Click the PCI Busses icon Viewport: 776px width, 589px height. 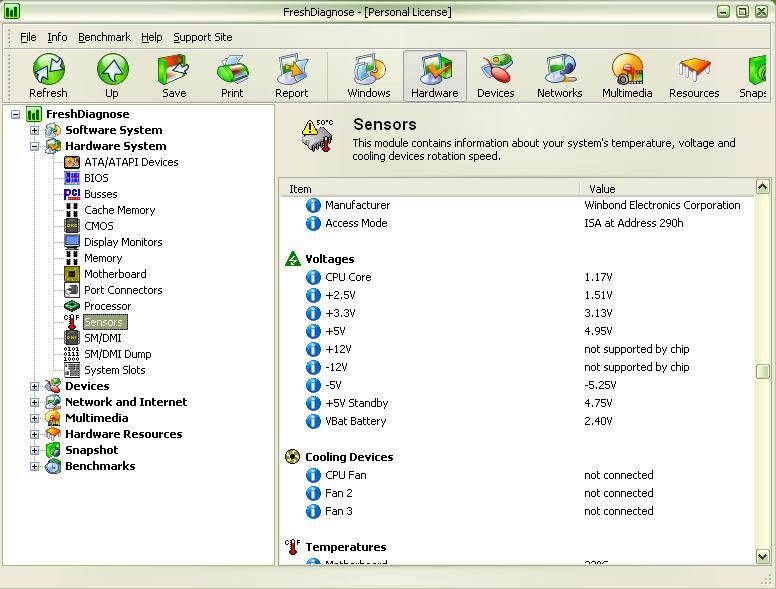pyautogui.click(x=72, y=194)
